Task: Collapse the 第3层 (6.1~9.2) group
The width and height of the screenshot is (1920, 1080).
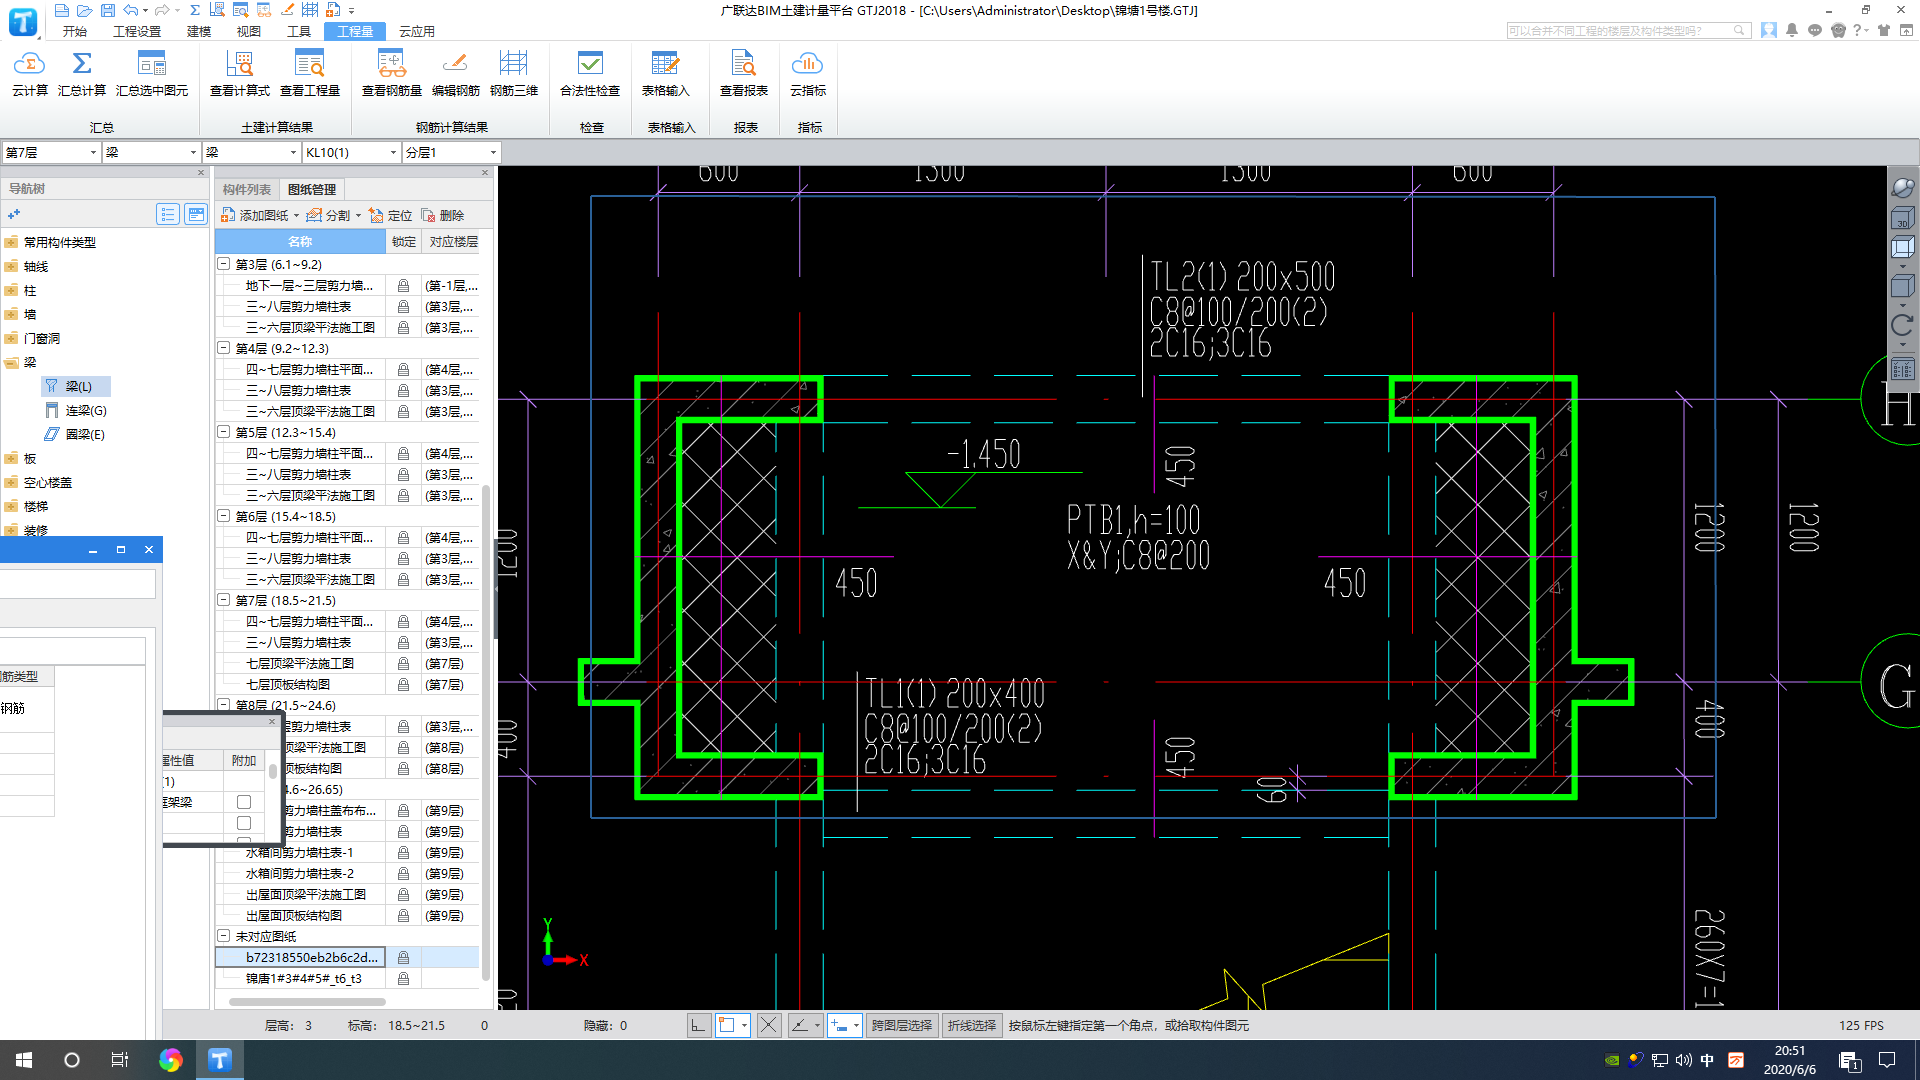Action: tap(224, 265)
